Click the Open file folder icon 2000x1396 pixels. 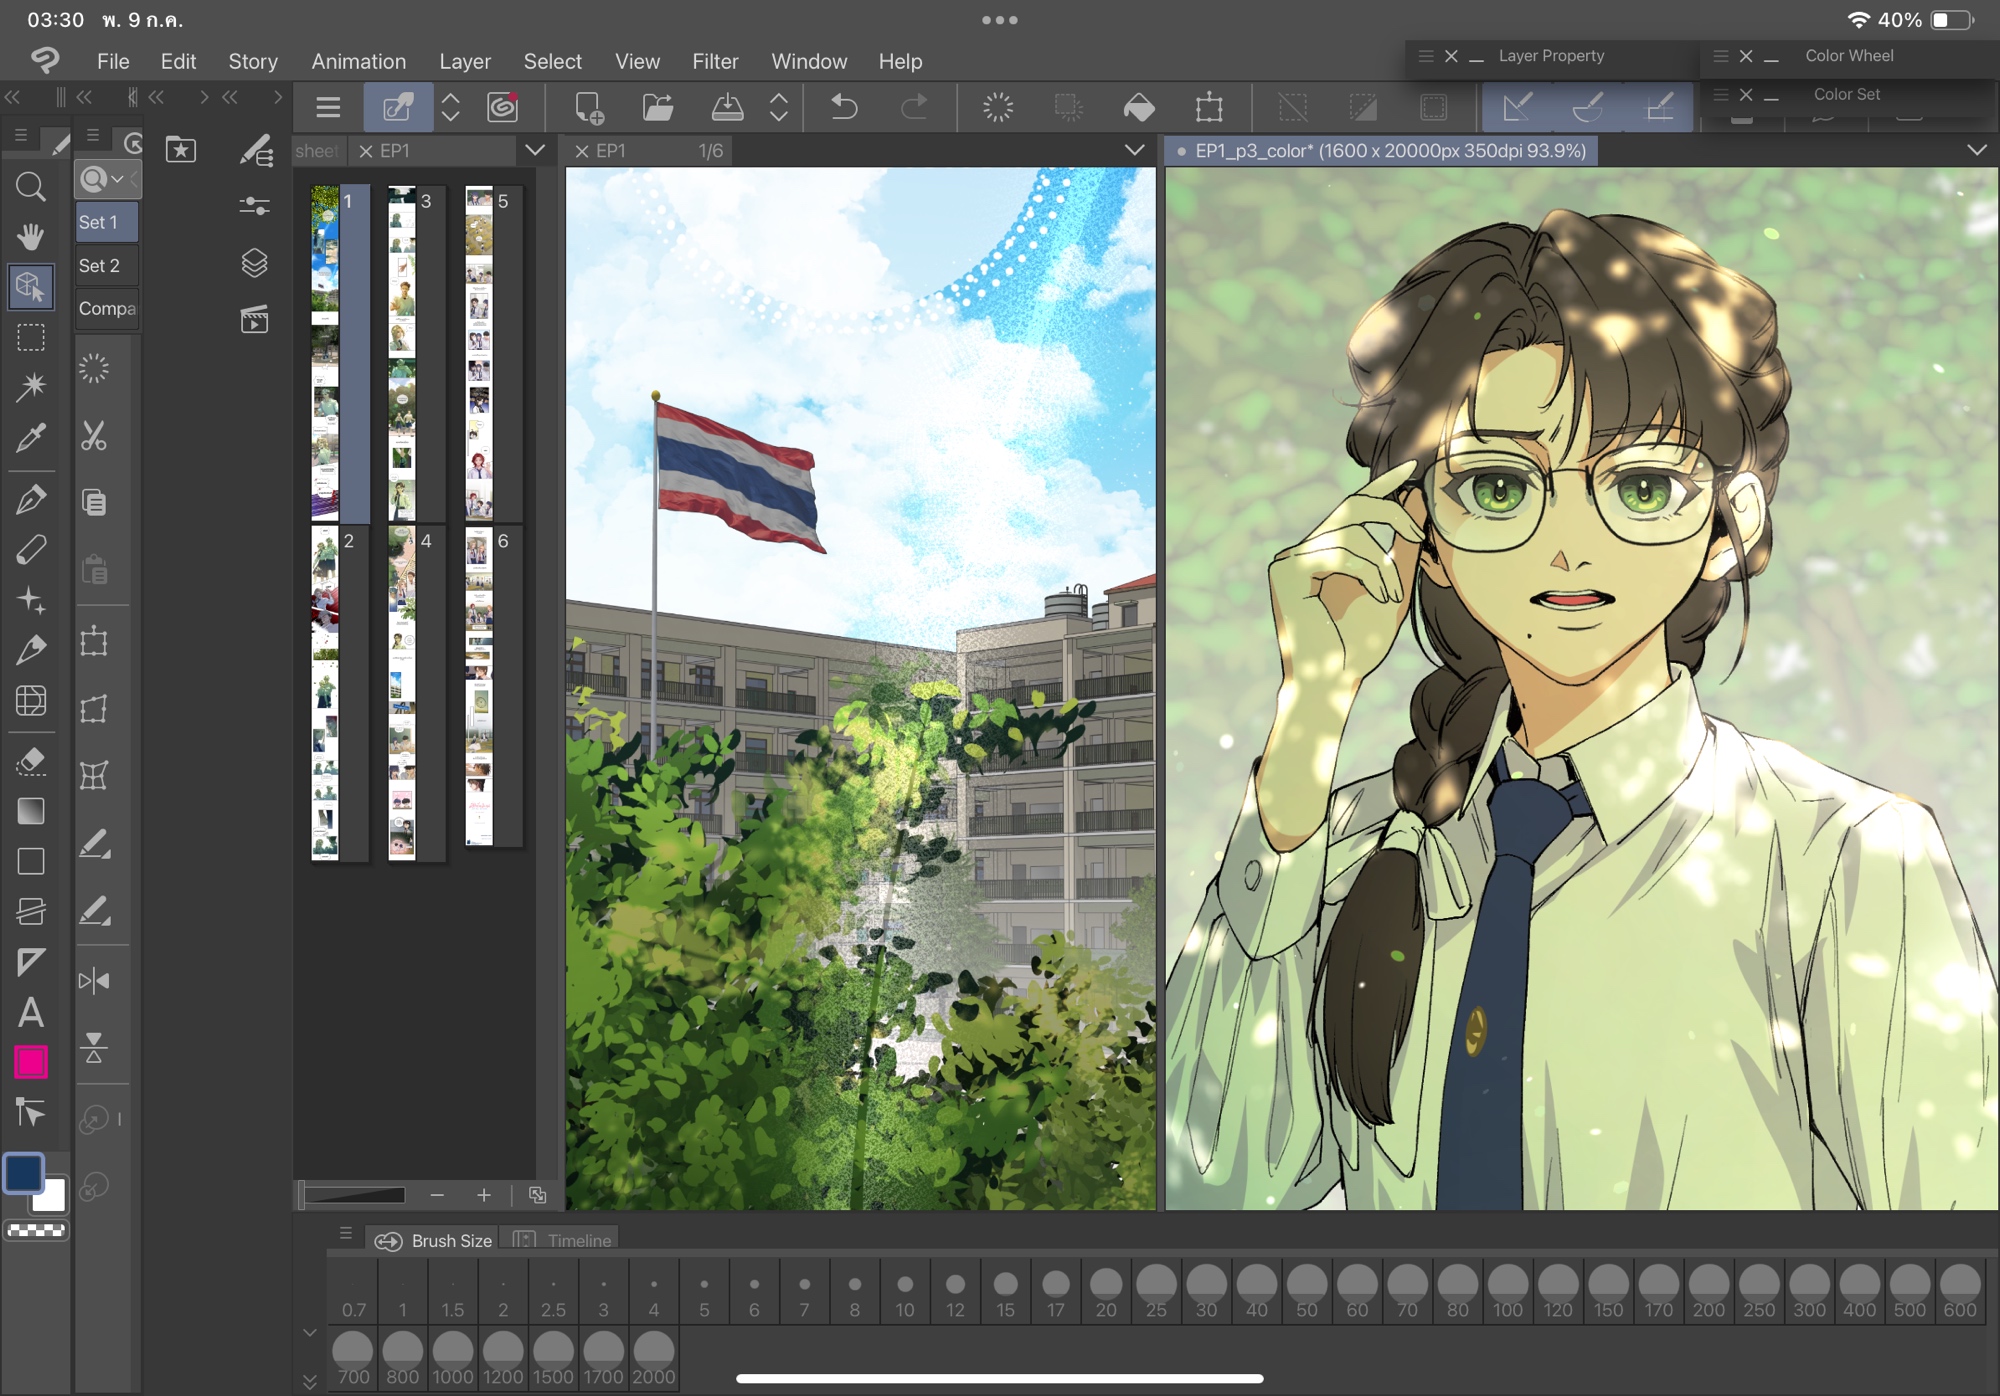[x=657, y=107]
